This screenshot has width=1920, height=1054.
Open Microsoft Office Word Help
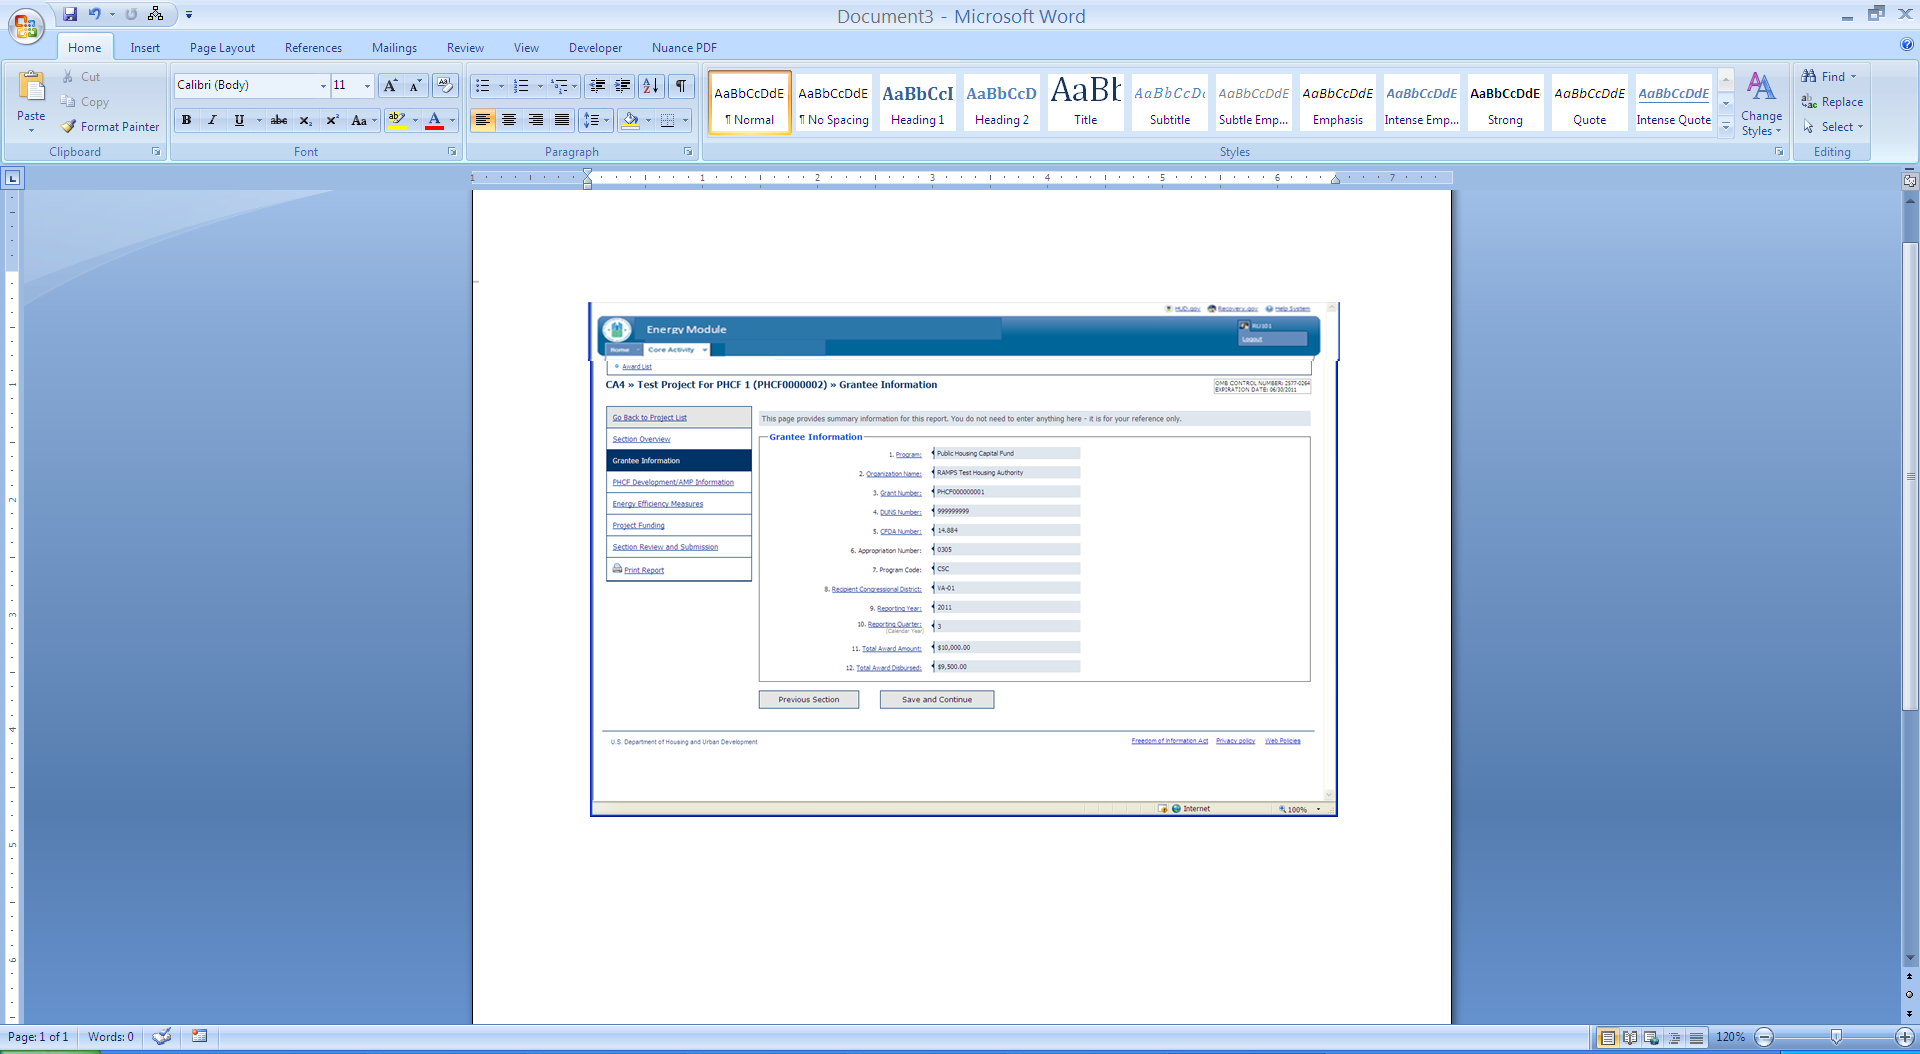[1907, 44]
